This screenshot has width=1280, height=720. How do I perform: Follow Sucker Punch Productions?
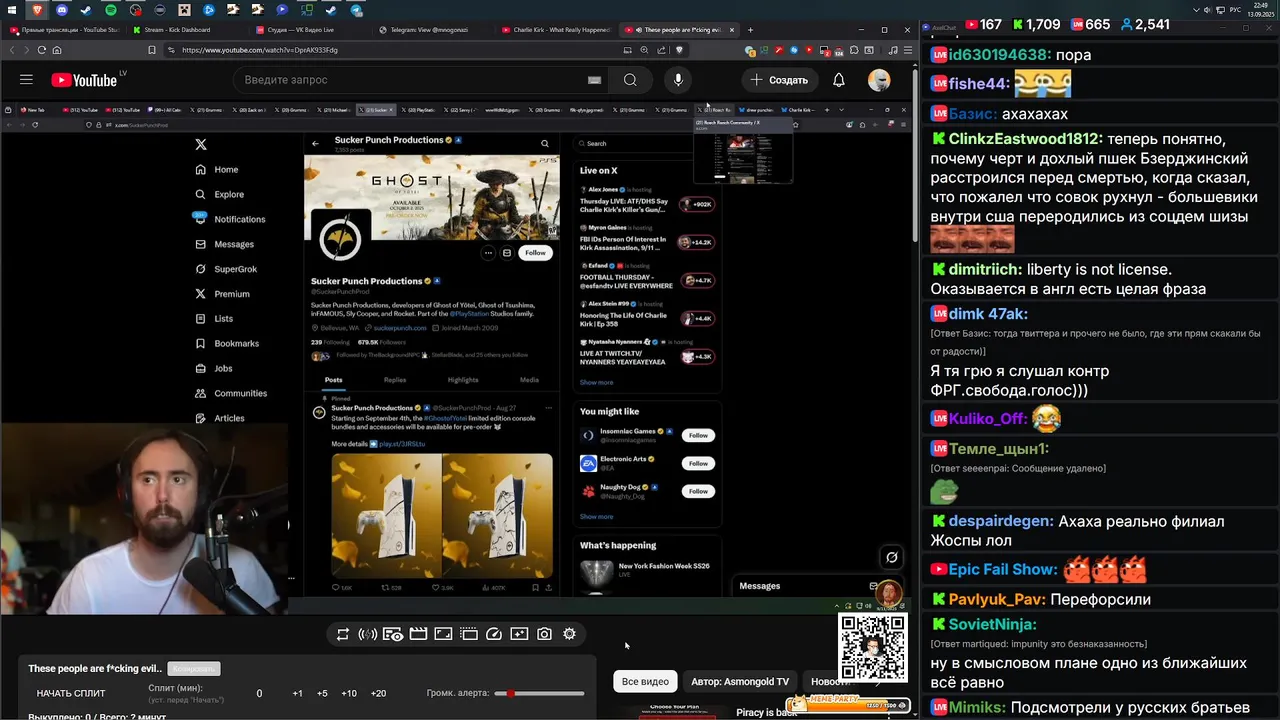pyautogui.click(x=536, y=253)
